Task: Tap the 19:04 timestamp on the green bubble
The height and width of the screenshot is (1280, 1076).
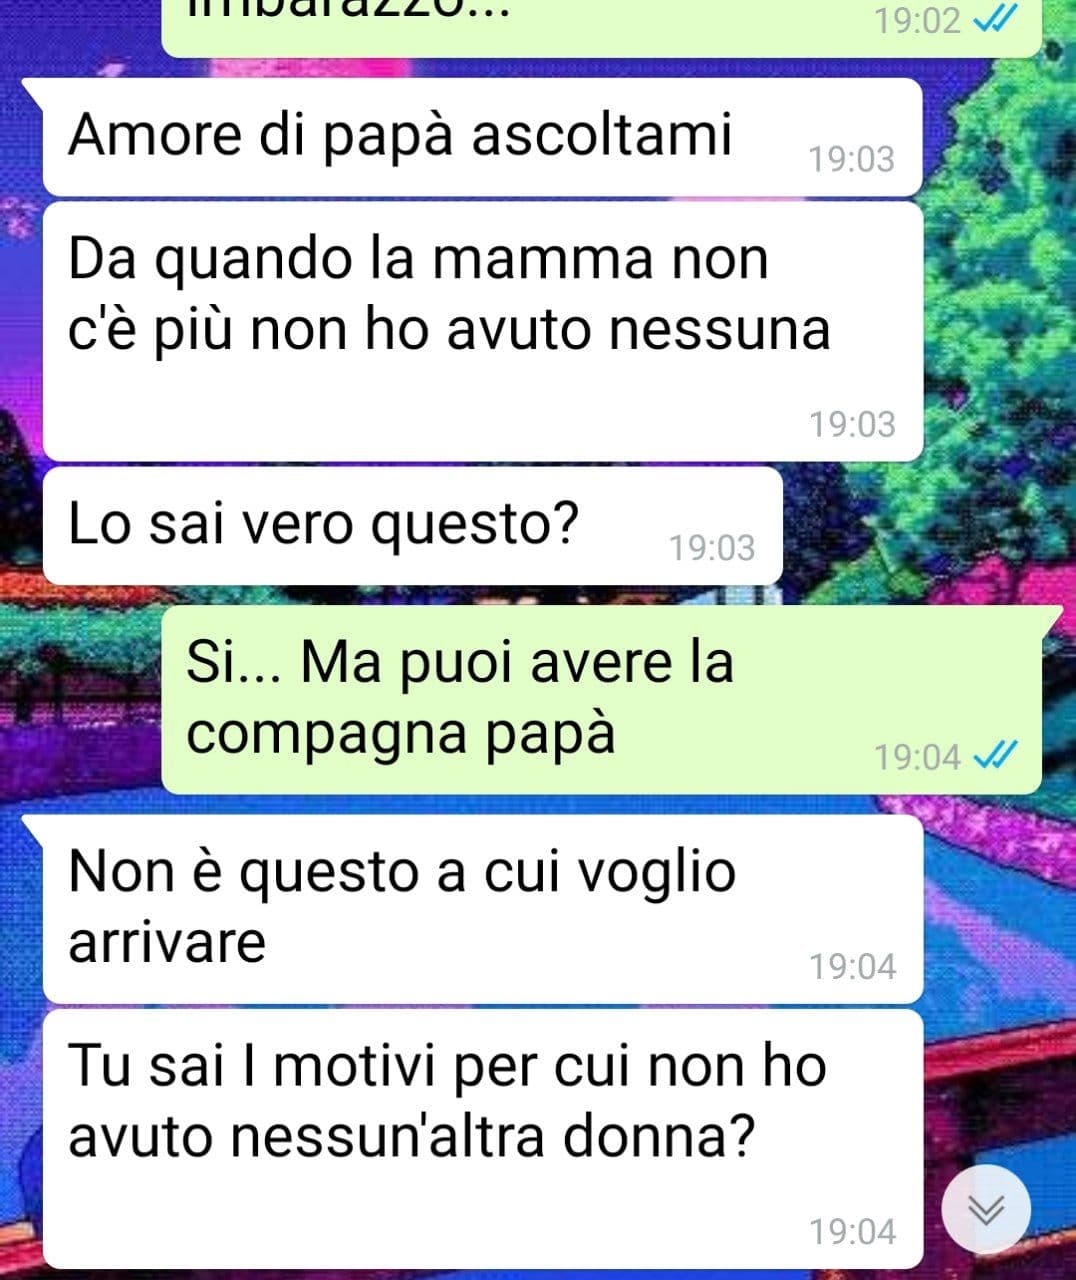Action: tap(917, 757)
